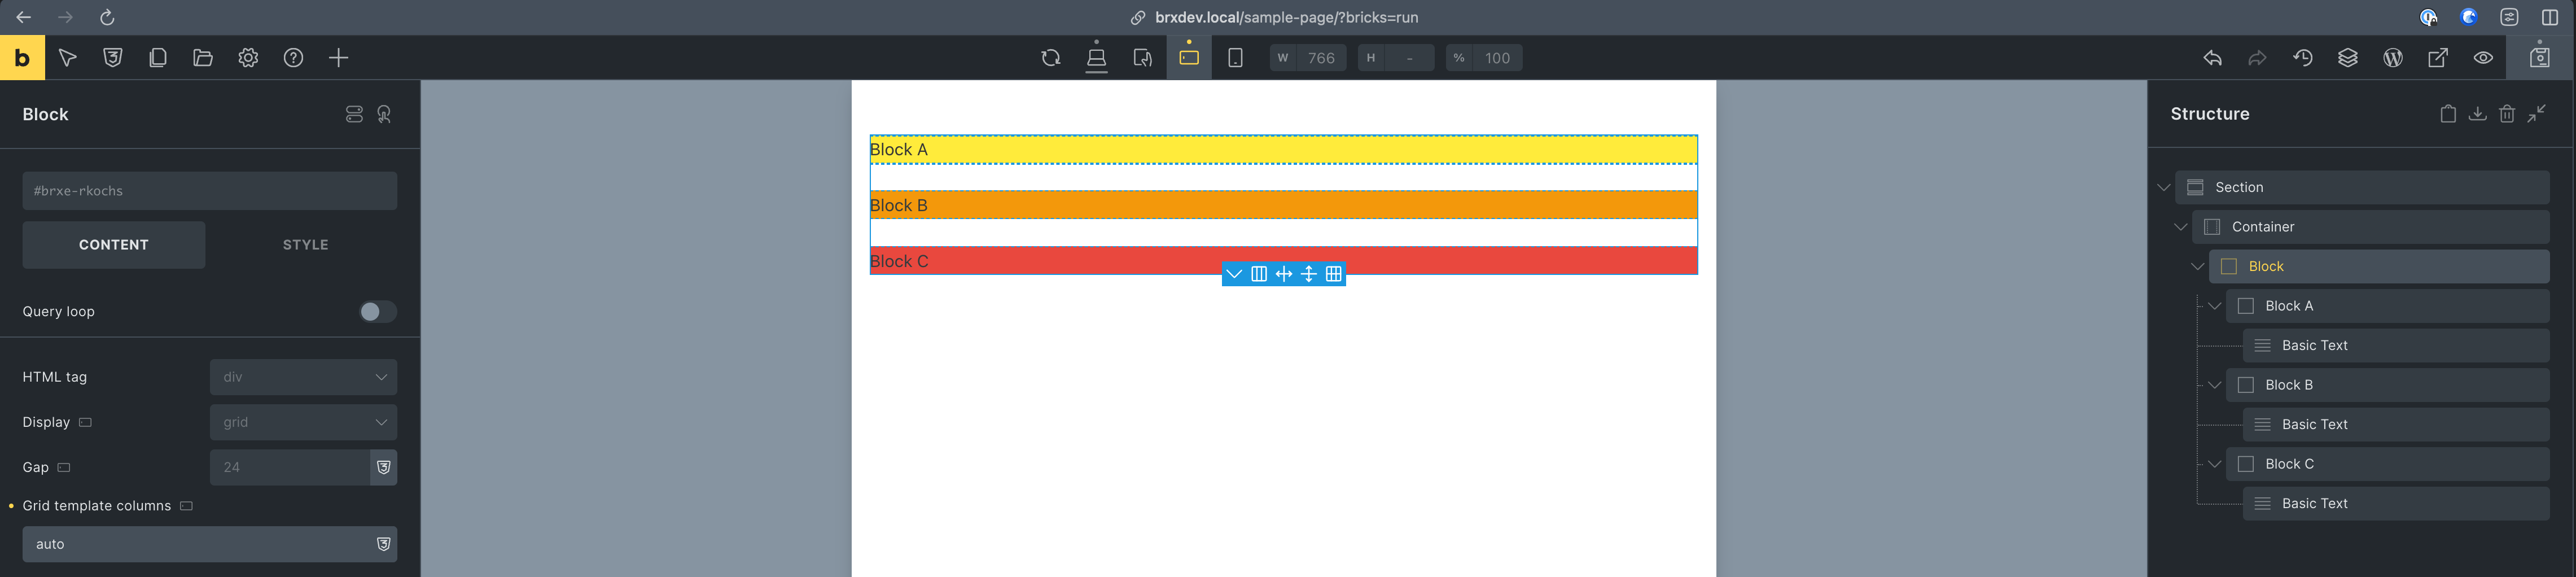This screenshot has height=577, width=2576.
Task: Toggle preview mode eye icon
Action: (2483, 58)
